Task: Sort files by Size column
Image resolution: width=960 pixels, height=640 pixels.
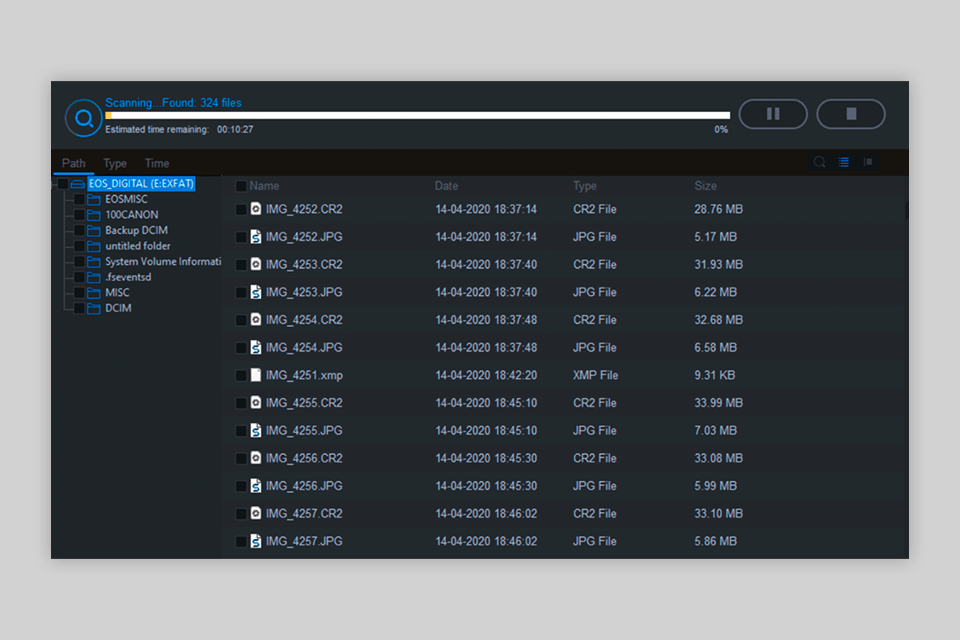Action: click(705, 186)
